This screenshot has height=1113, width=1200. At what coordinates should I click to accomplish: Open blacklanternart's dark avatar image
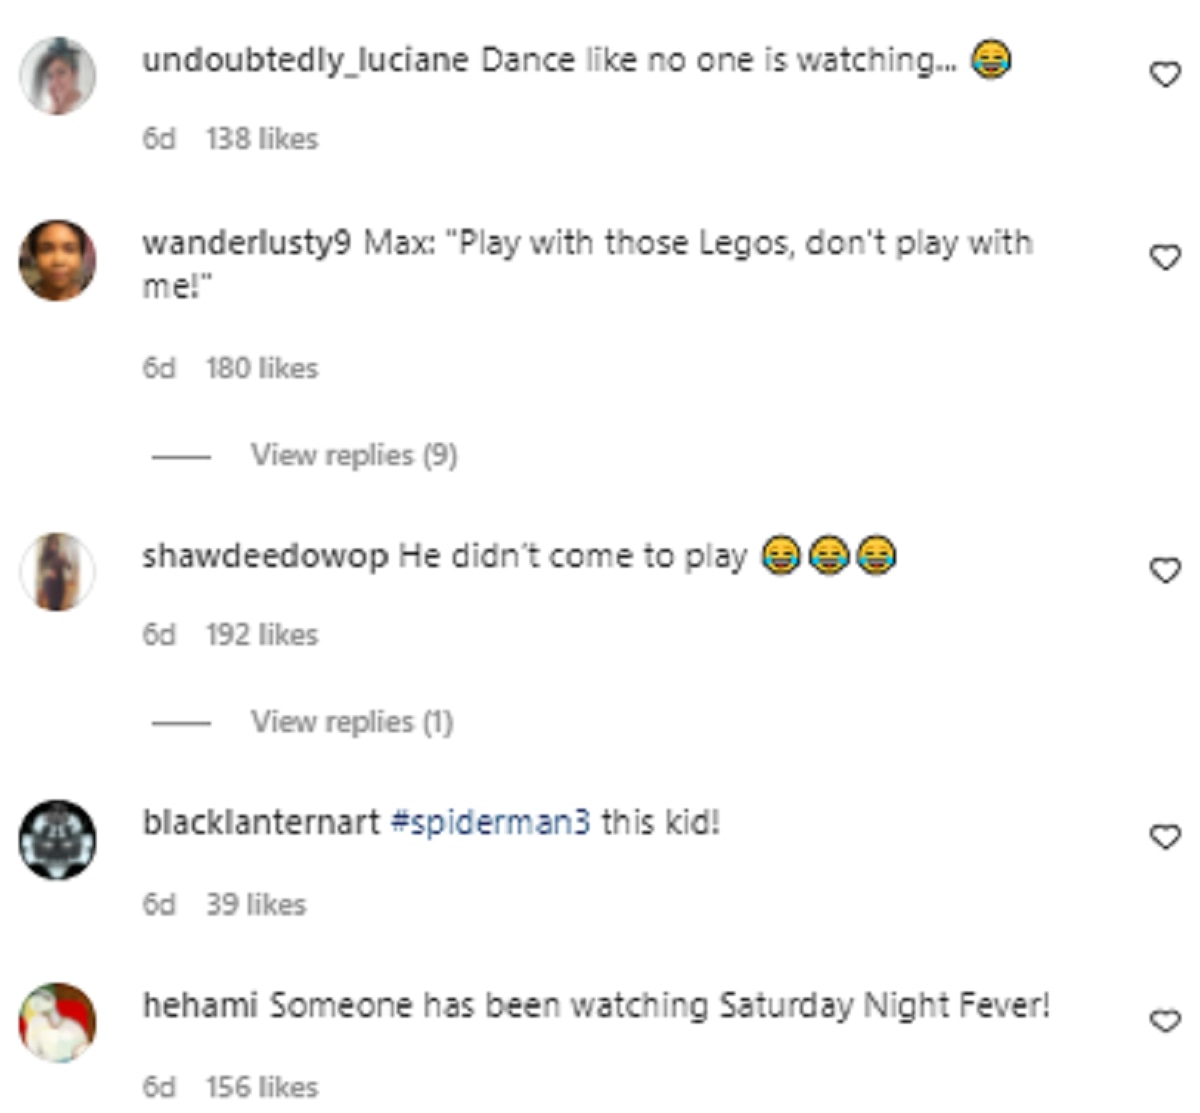pyautogui.click(x=58, y=839)
